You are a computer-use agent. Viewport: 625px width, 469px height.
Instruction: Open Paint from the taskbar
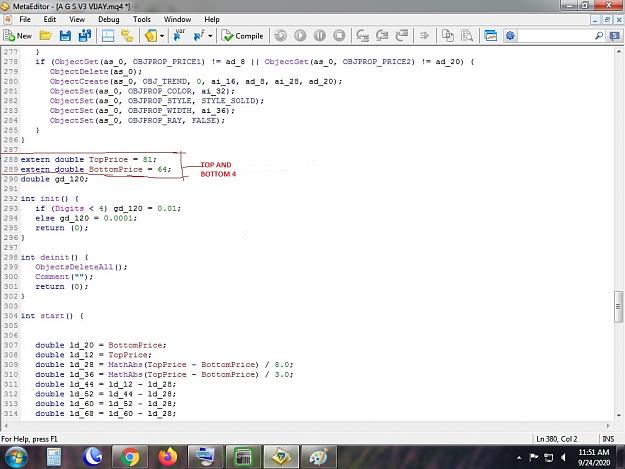319,457
